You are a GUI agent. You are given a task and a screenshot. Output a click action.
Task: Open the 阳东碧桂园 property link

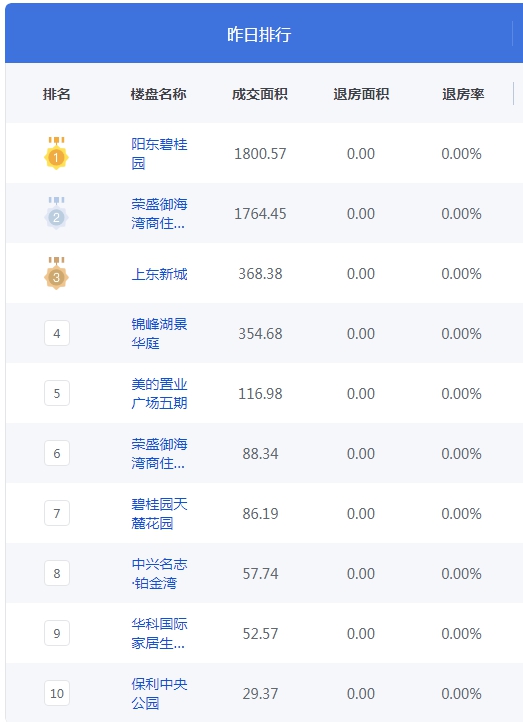coord(159,153)
